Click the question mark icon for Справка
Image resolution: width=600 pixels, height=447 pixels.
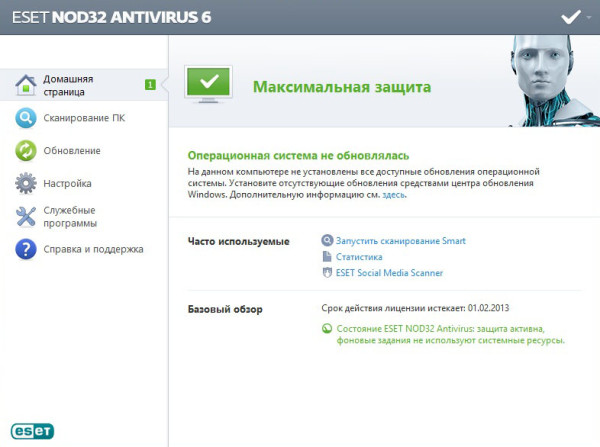click(x=26, y=249)
